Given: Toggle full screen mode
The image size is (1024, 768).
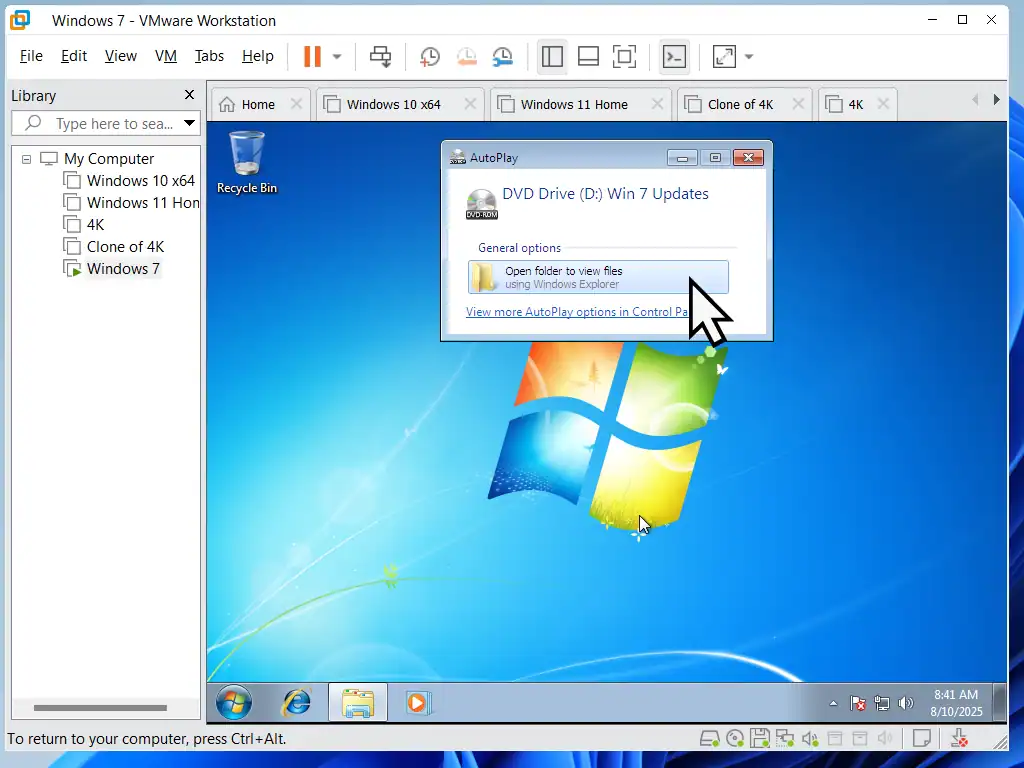Looking at the screenshot, I should click(x=625, y=56).
